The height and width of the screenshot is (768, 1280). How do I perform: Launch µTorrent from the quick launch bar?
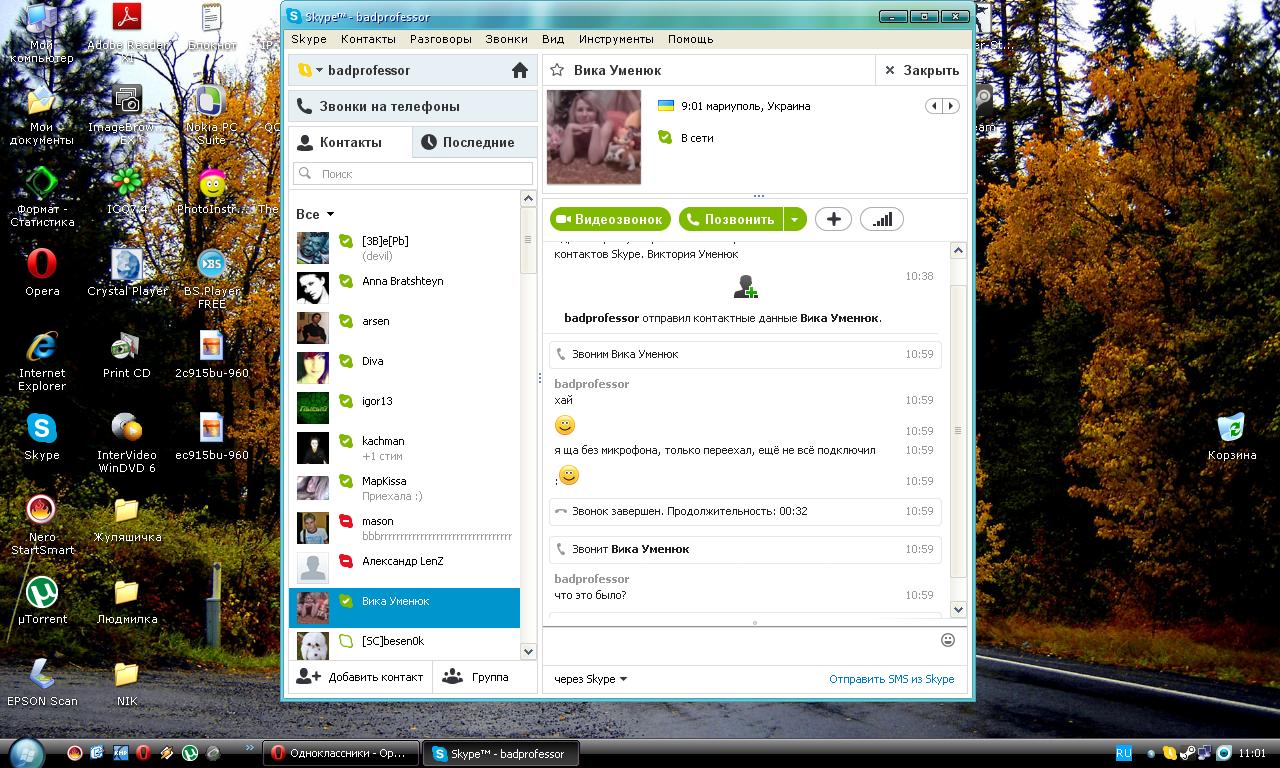pyautogui.click(x=190, y=753)
